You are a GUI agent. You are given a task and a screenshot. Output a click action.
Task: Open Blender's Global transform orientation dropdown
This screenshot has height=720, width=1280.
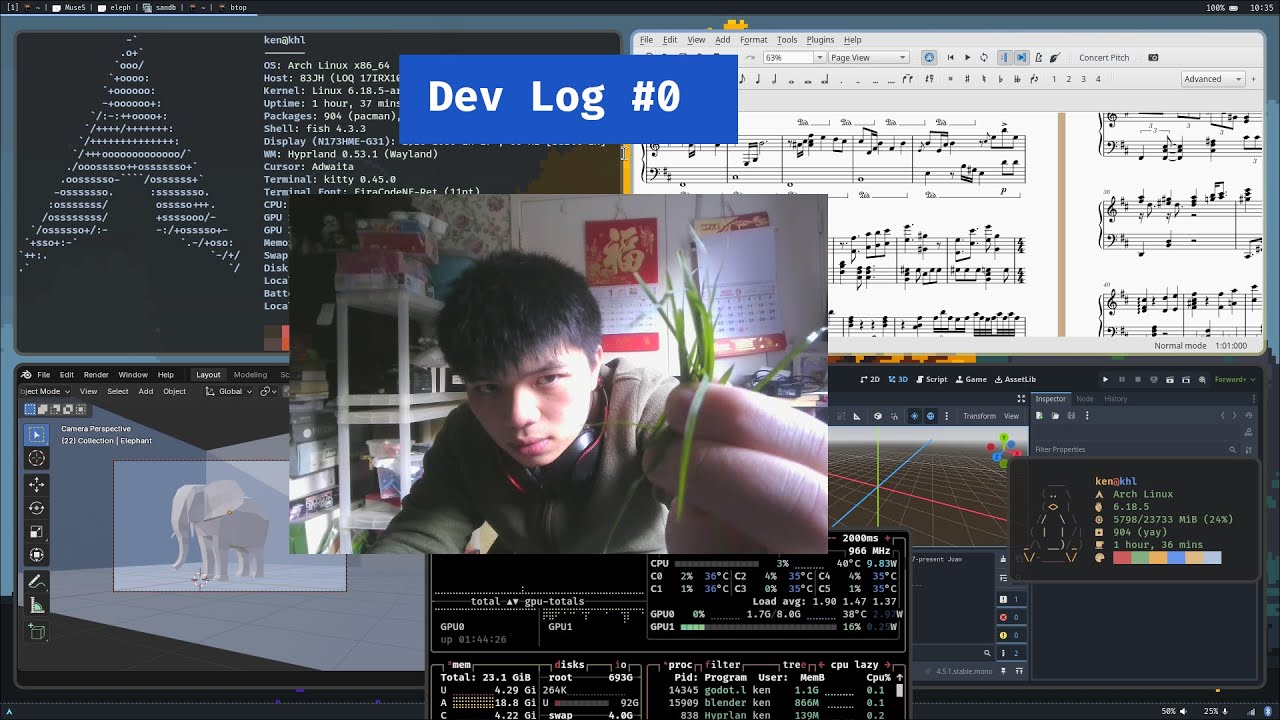coord(230,391)
